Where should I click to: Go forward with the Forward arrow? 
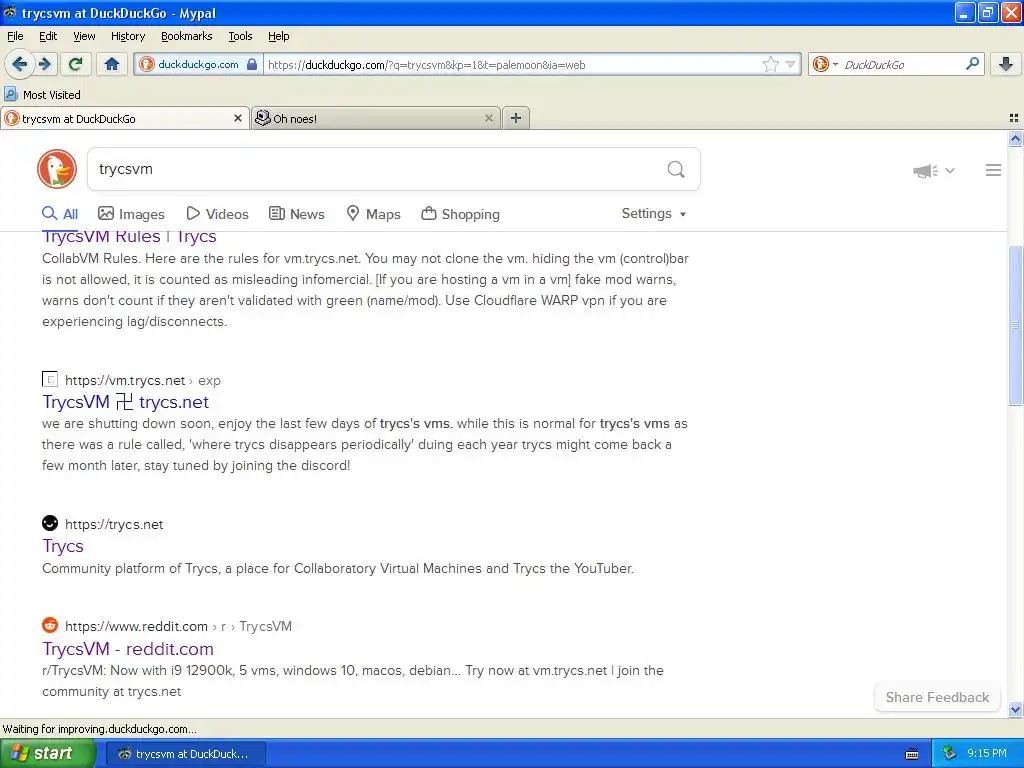44,64
